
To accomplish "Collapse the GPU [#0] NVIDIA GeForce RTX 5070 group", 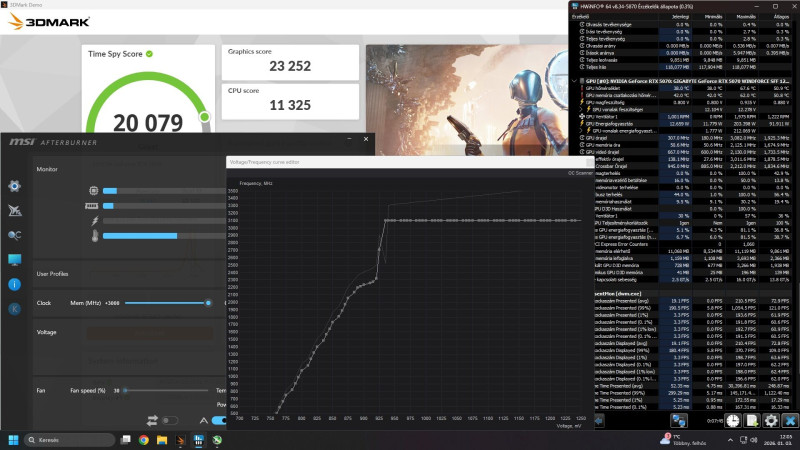I will pos(574,81).
